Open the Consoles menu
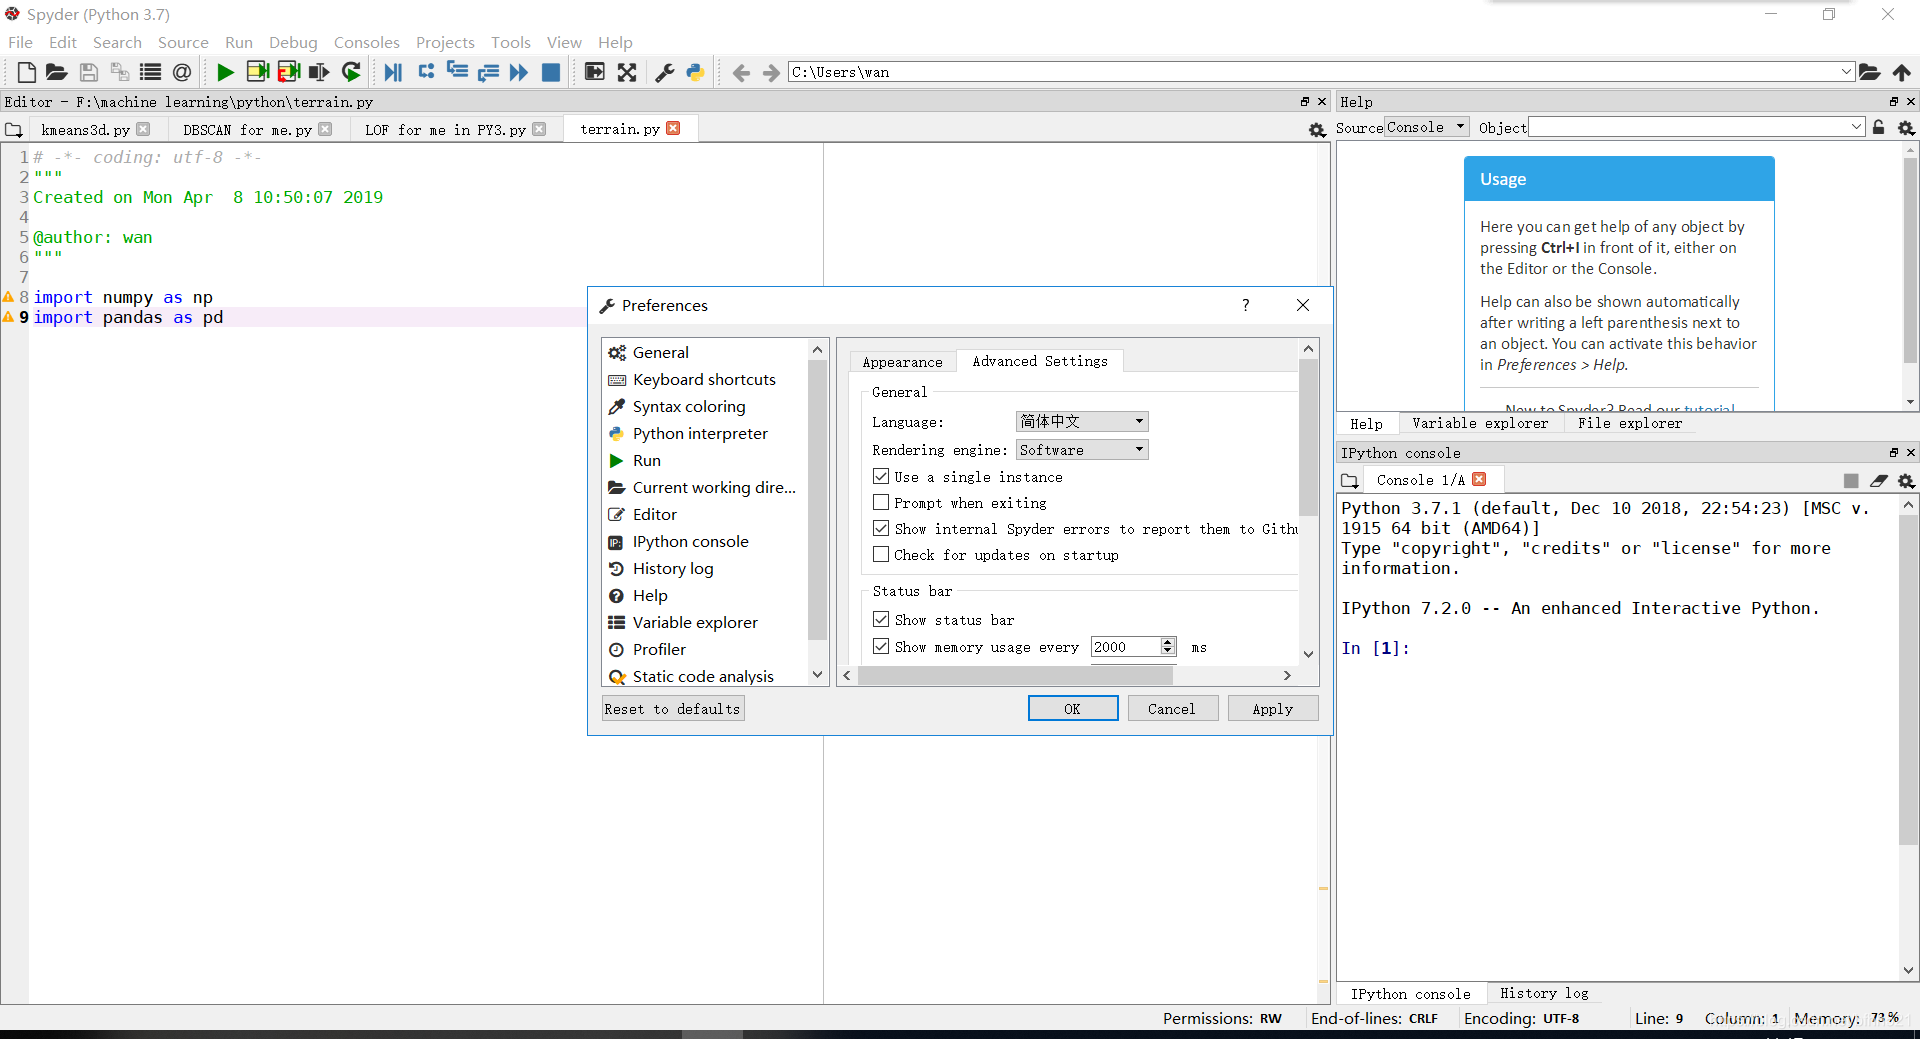1920x1039 pixels. click(x=366, y=42)
